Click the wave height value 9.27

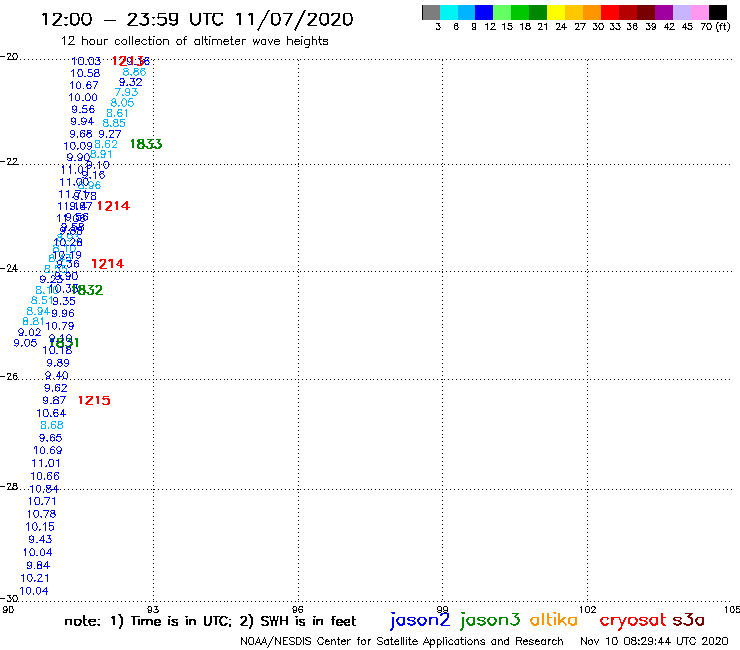109,134
